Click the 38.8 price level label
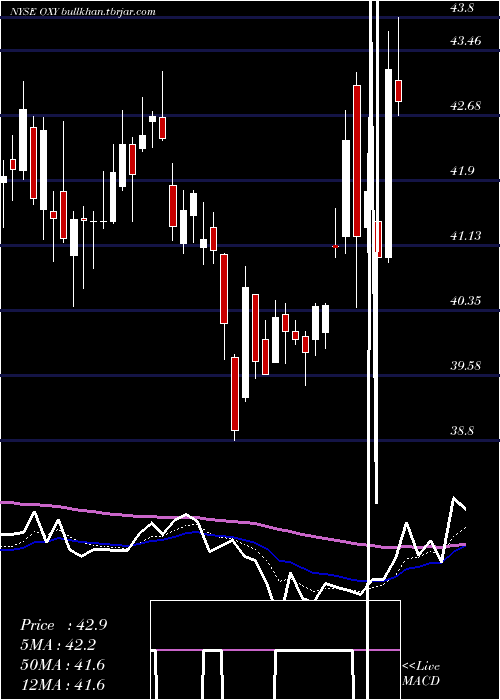The image size is (500, 700). point(461,430)
